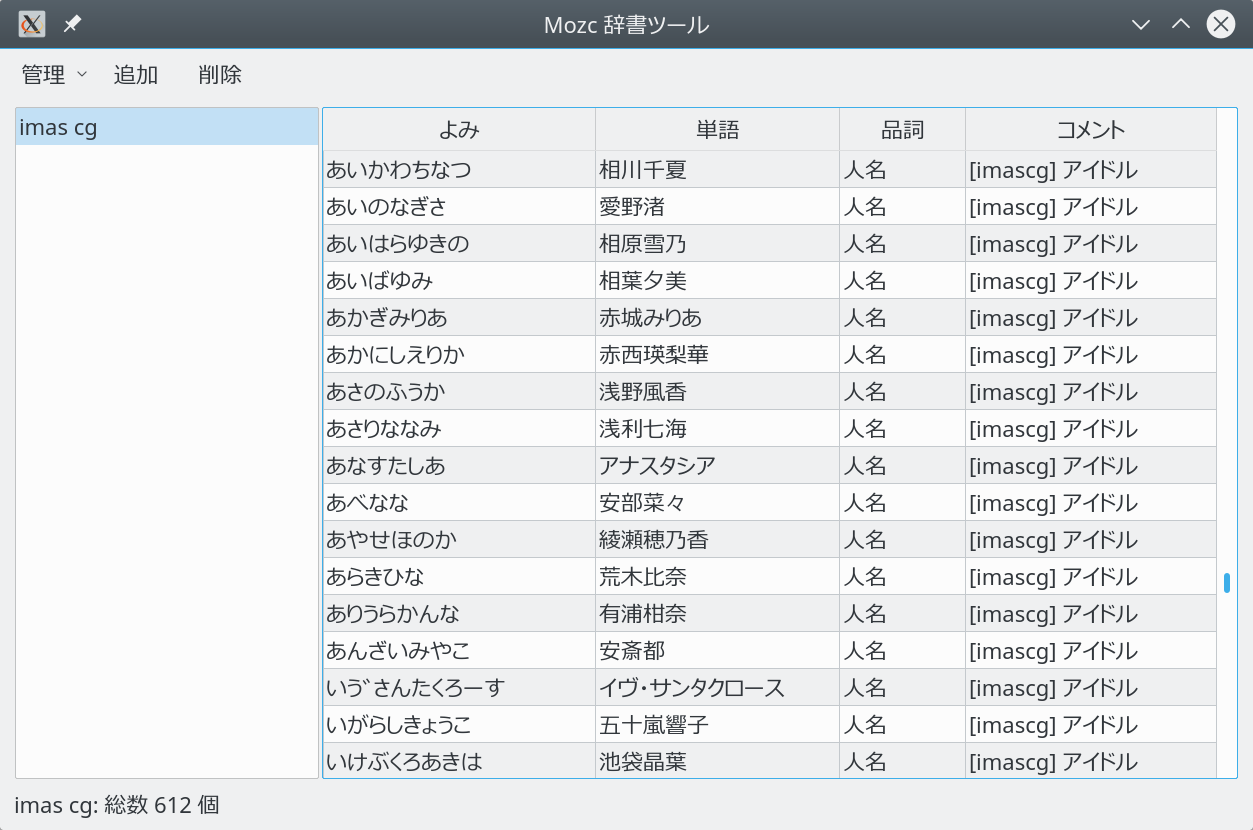The height and width of the screenshot is (830, 1253).
Task: Select word アナスタシア
Action: pyautogui.click(x=718, y=466)
